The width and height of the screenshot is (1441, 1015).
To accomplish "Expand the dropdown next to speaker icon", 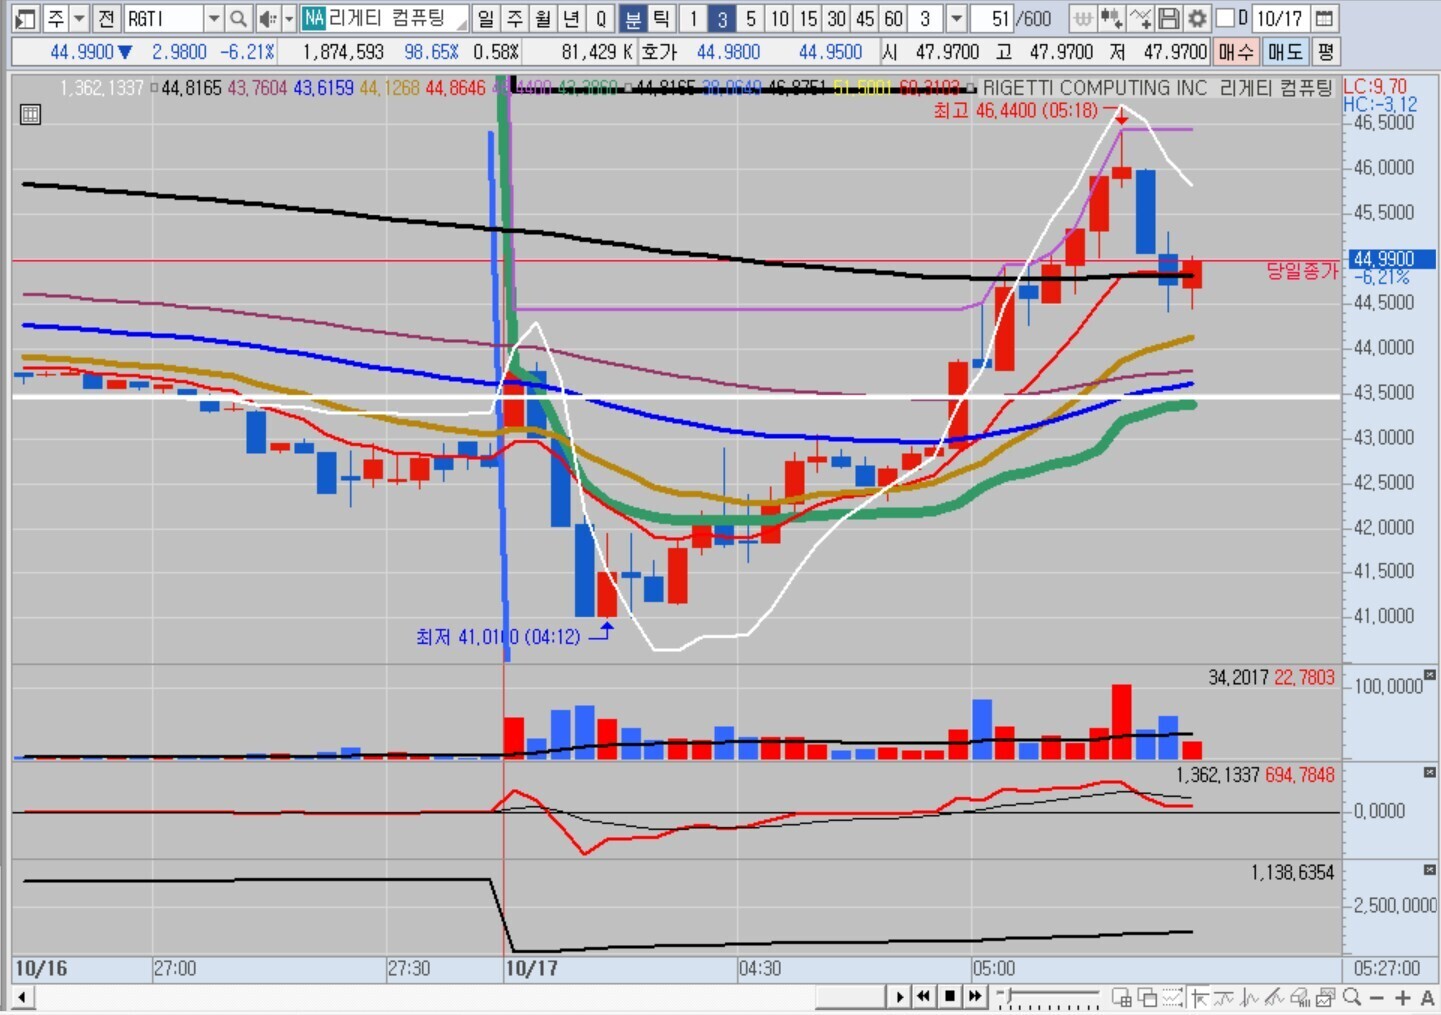I will (x=289, y=18).
